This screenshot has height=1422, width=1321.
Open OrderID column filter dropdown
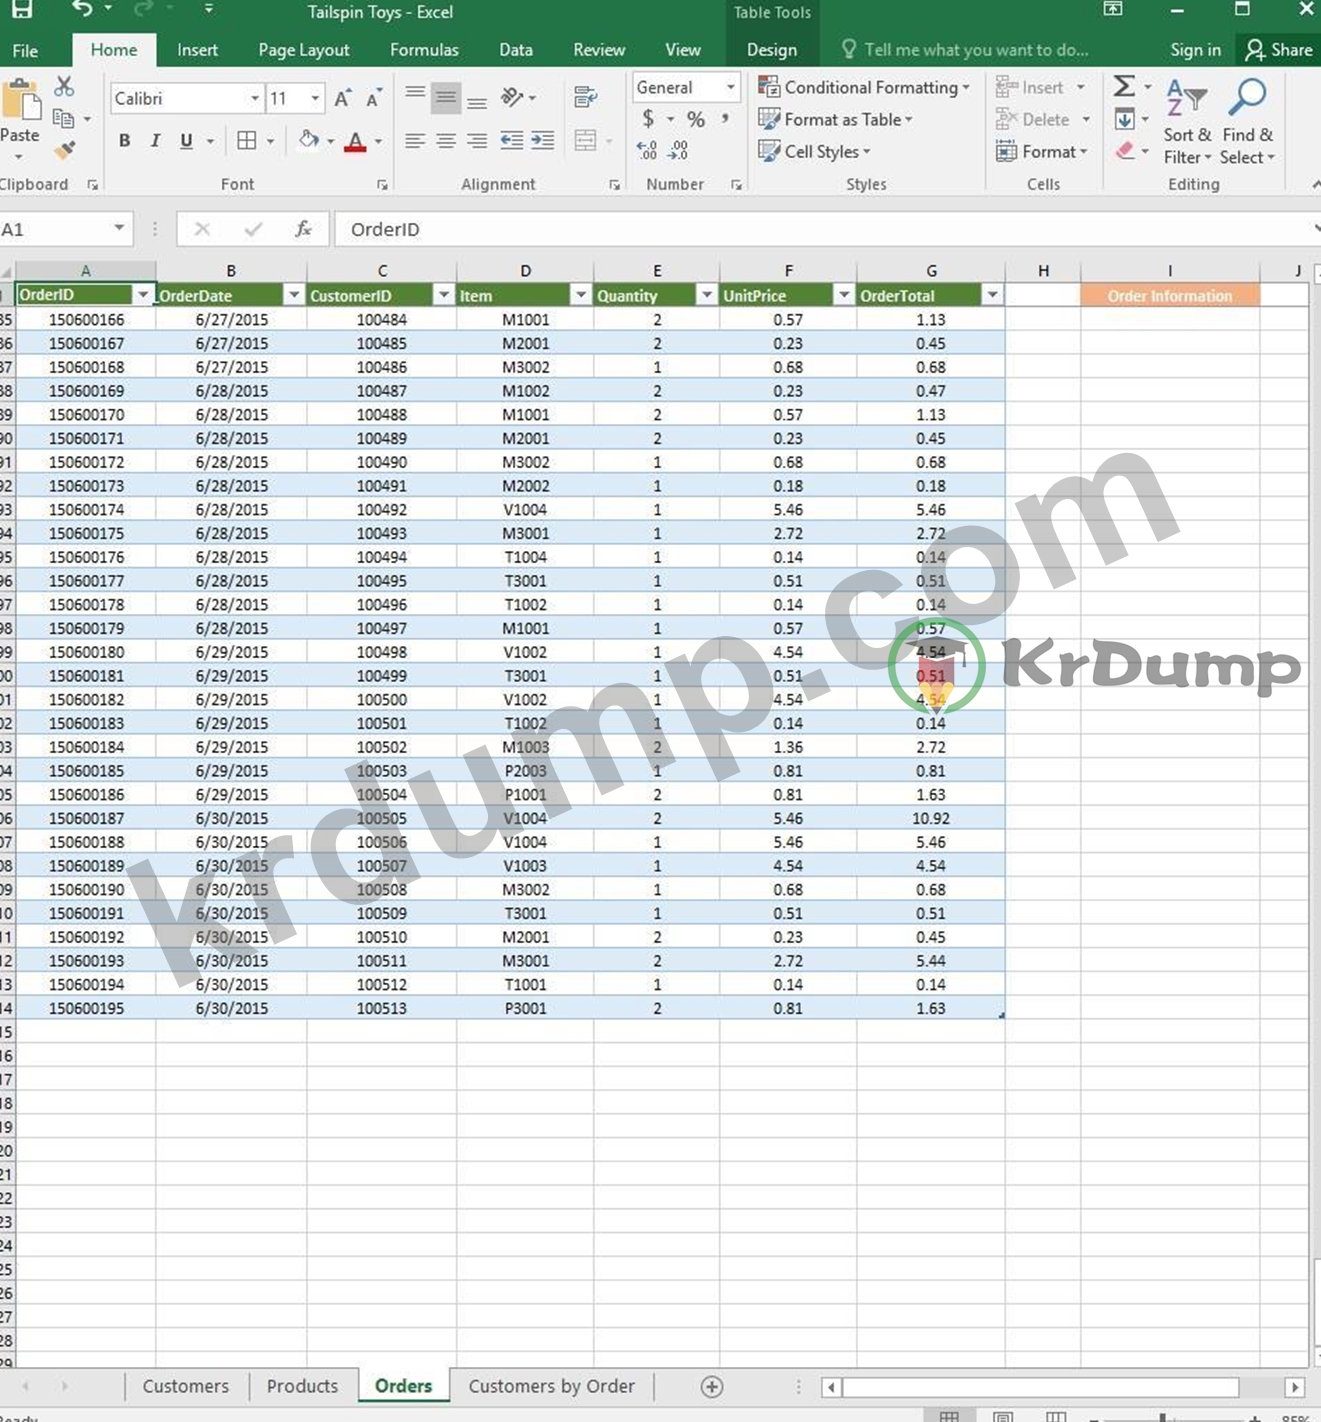[x=143, y=295]
